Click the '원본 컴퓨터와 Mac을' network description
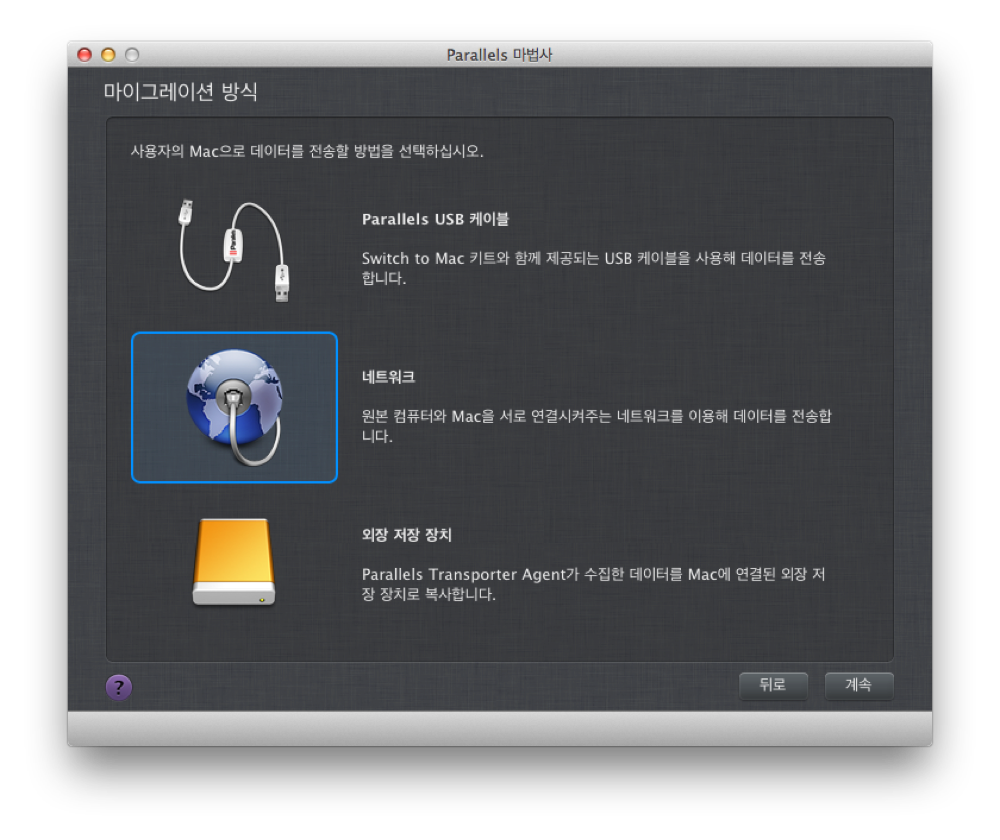 click(596, 425)
